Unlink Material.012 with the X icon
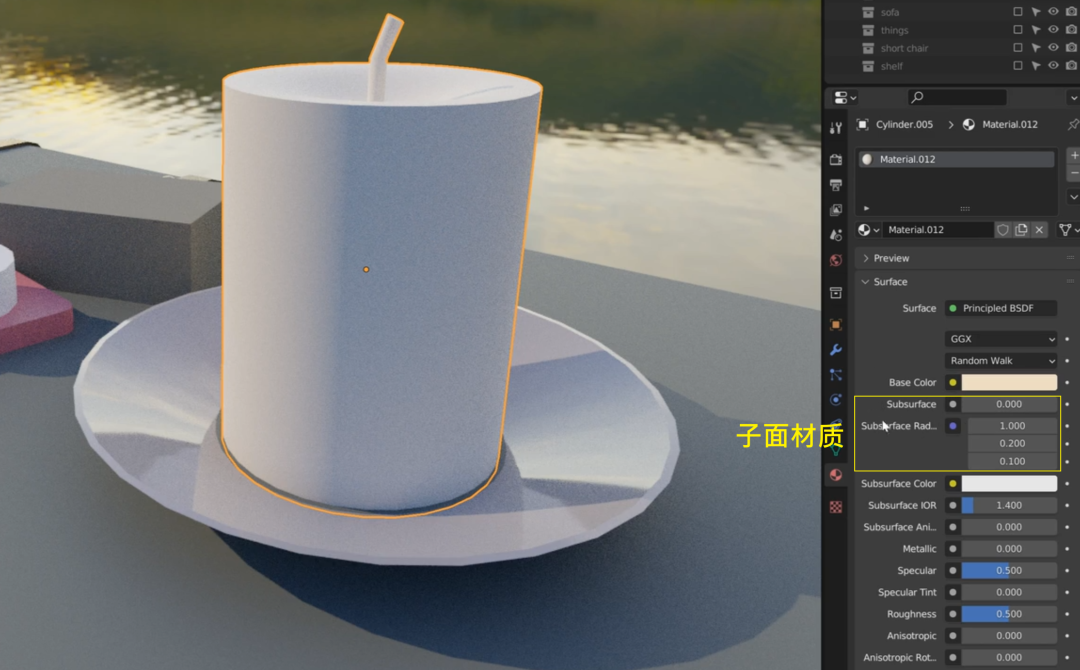This screenshot has height=670, width=1080. (1039, 230)
